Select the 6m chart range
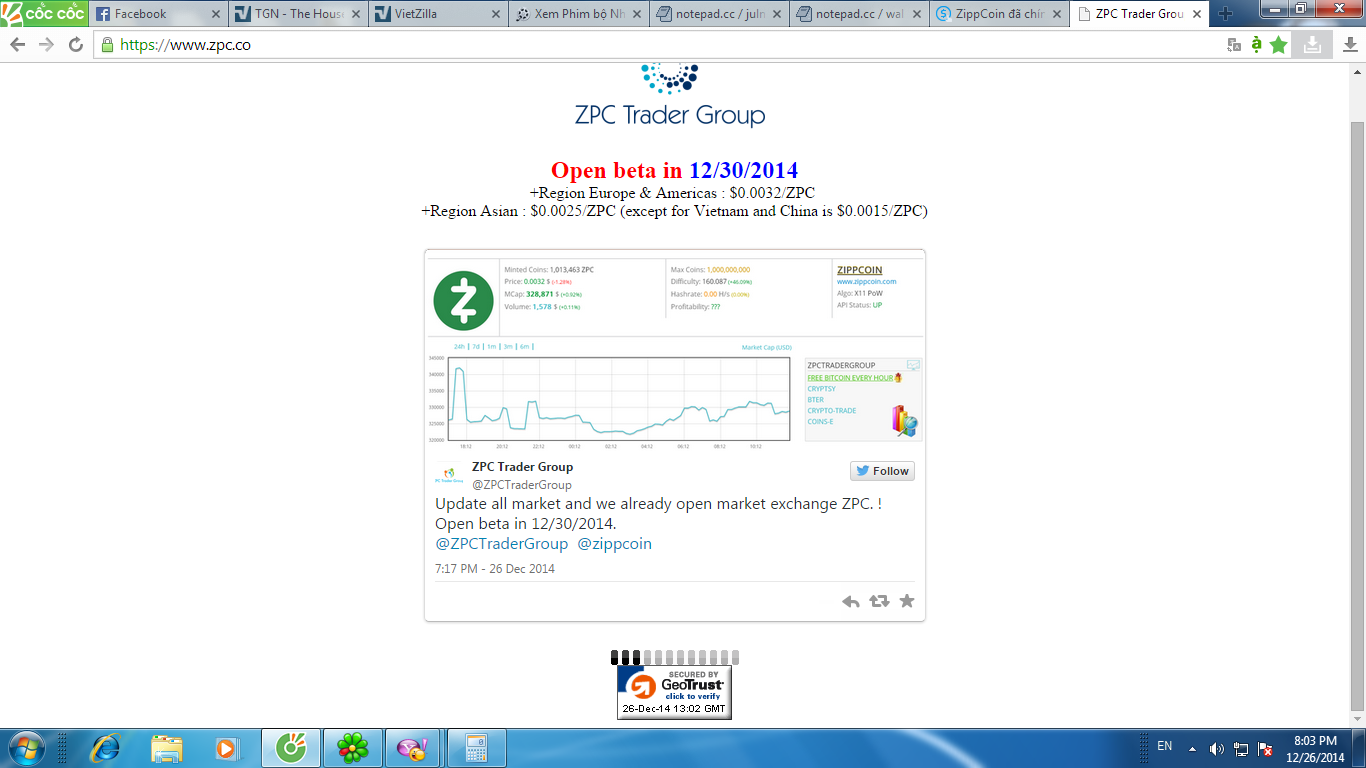1366x768 pixels. click(524, 346)
